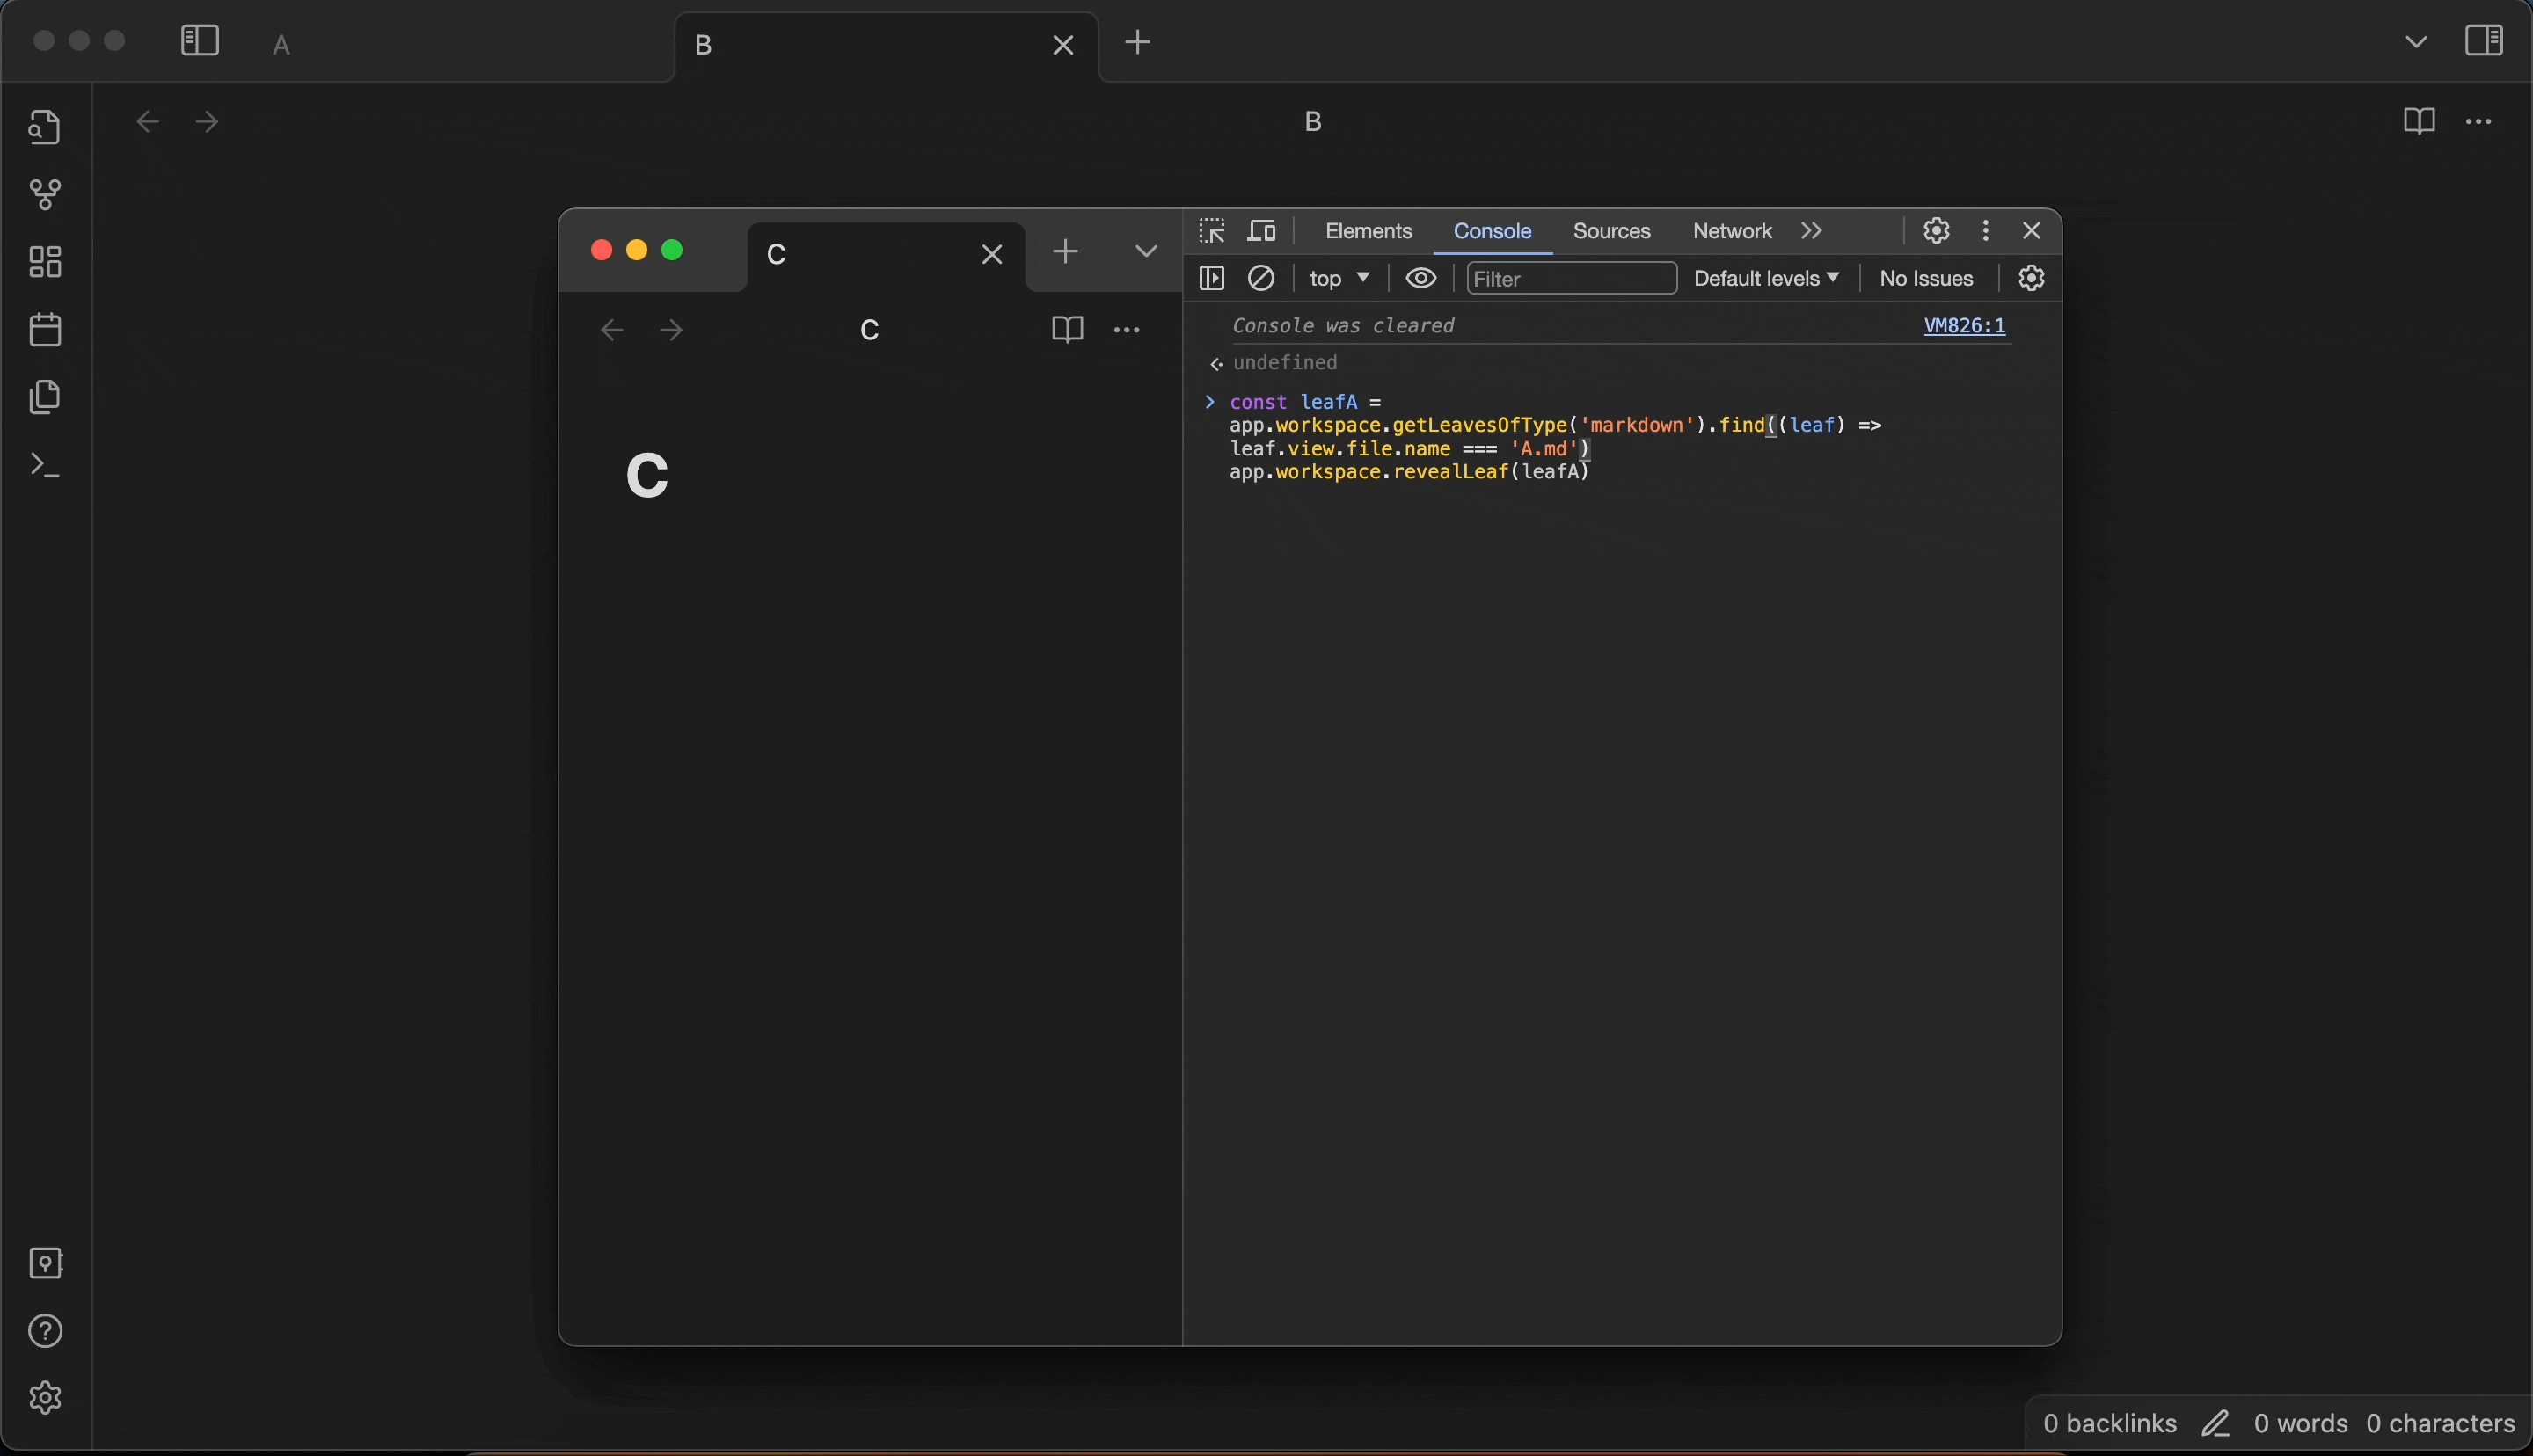Open command palette icon in ribbon

coord(45,466)
